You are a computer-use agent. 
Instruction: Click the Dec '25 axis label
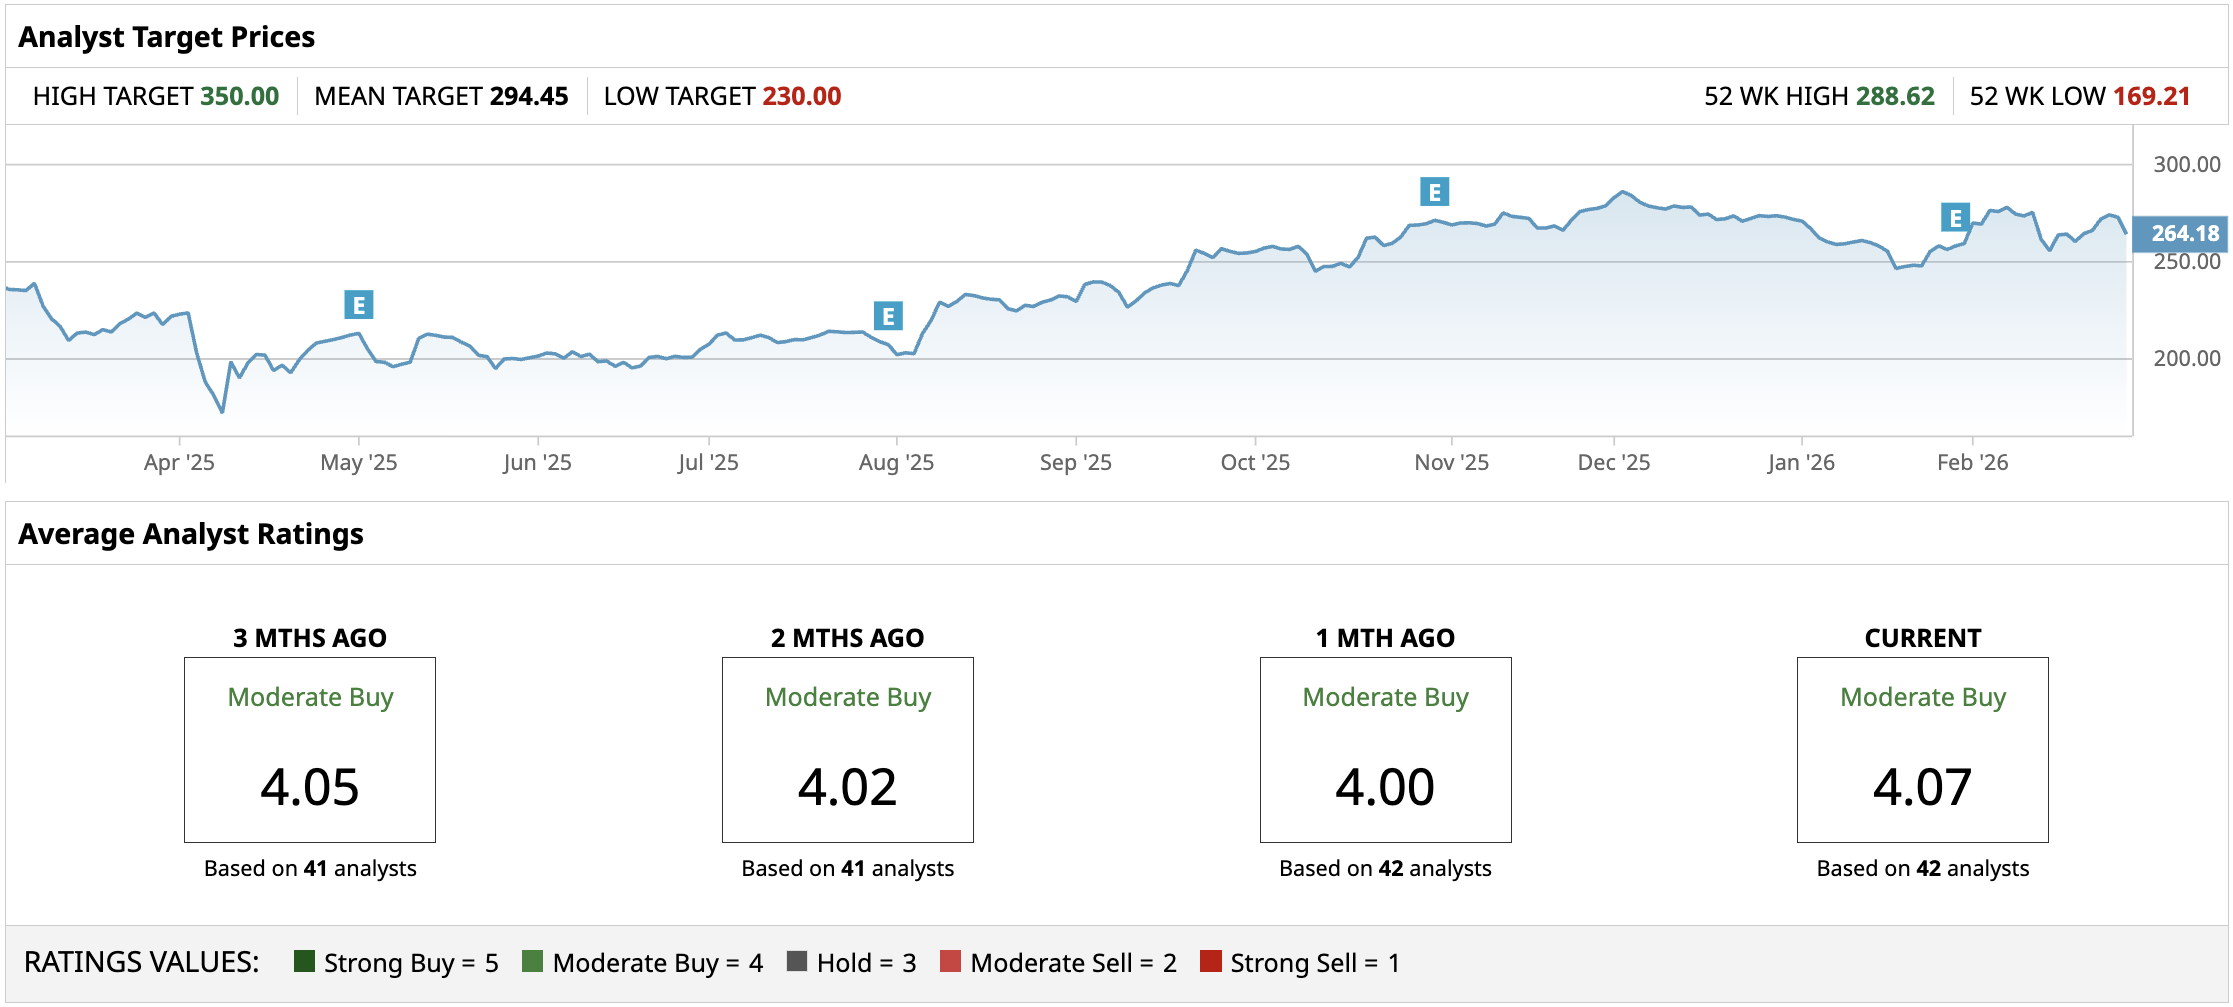[x=1613, y=462]
